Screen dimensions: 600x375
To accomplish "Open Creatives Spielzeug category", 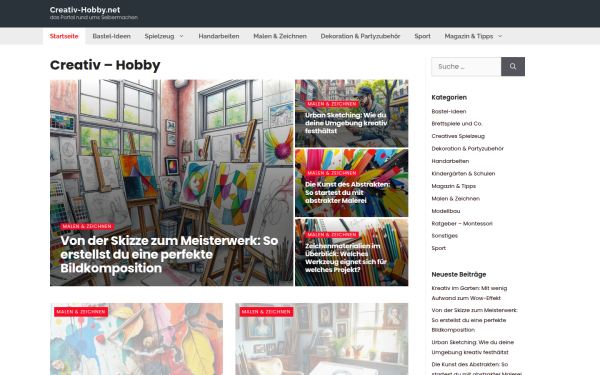I will 458,136.
